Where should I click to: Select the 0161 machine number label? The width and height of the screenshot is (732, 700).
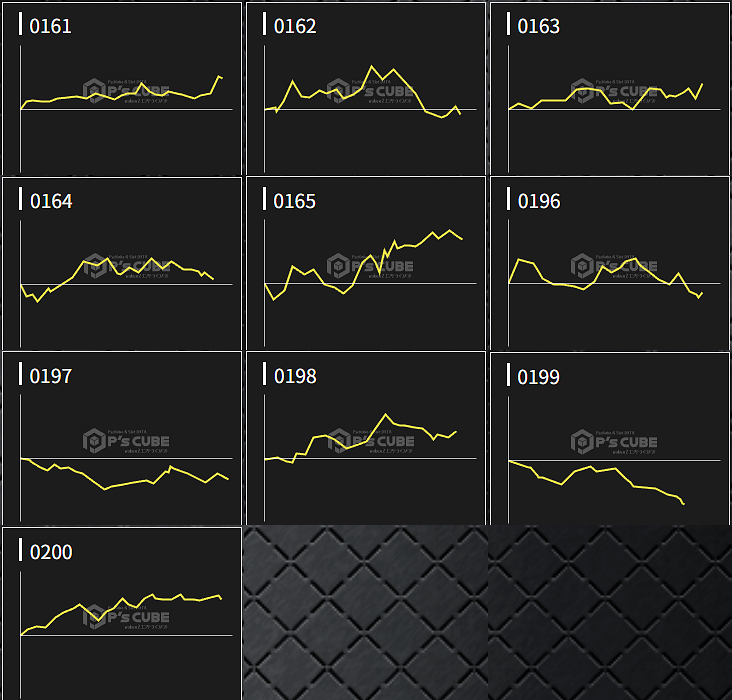[51, 26]
